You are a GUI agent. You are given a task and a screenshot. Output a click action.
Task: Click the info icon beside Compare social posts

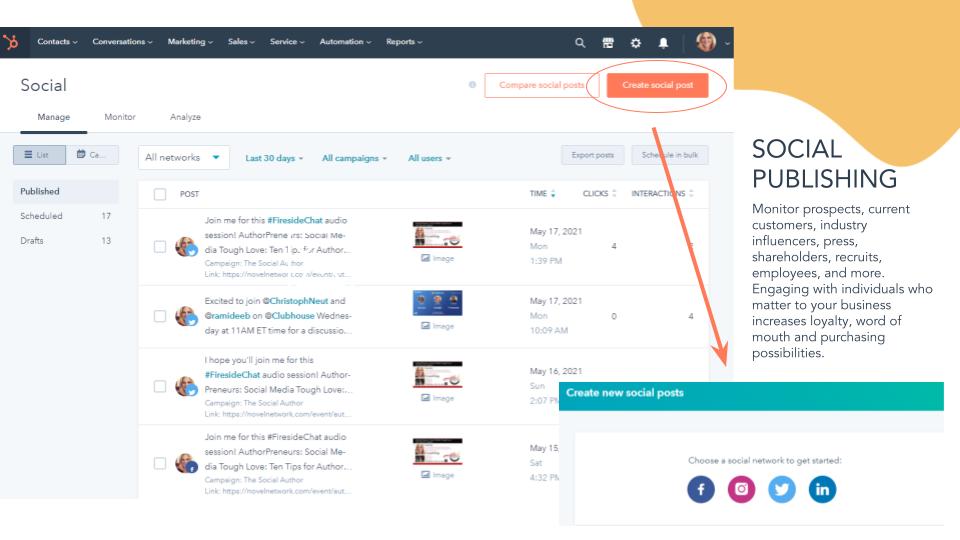coord(472,85)
